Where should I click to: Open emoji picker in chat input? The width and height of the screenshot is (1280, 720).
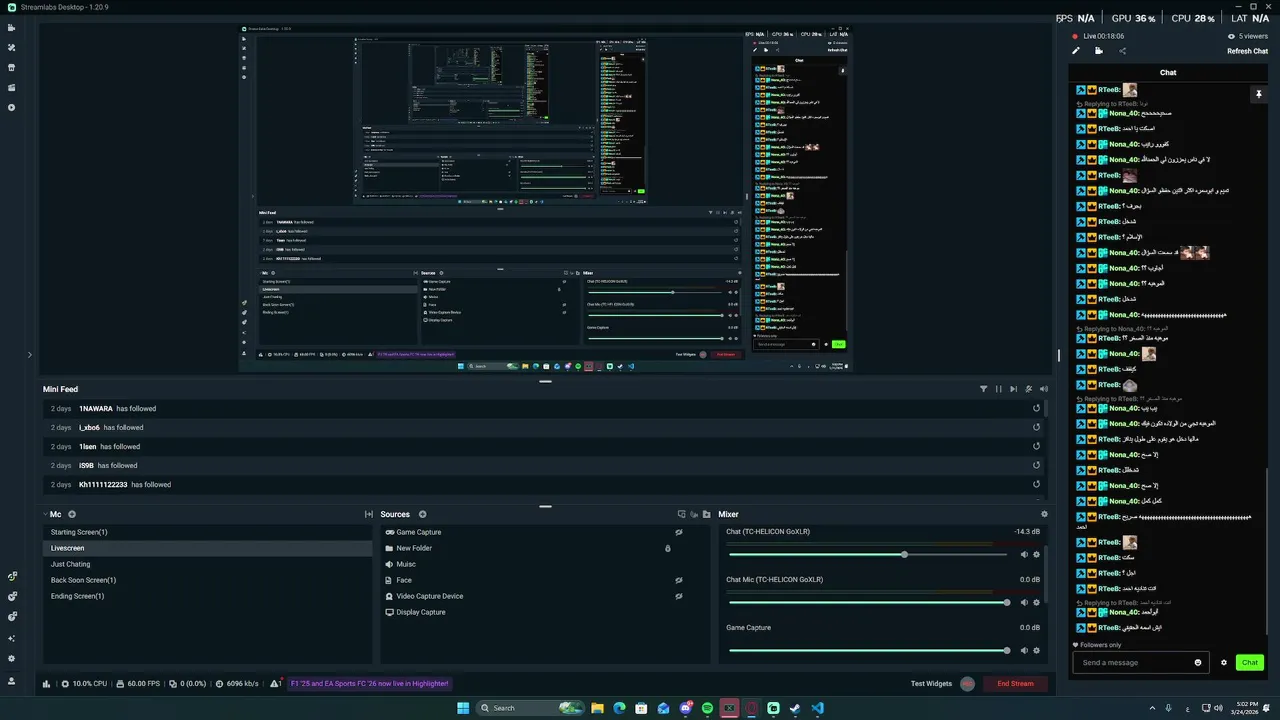[1198, 662]
